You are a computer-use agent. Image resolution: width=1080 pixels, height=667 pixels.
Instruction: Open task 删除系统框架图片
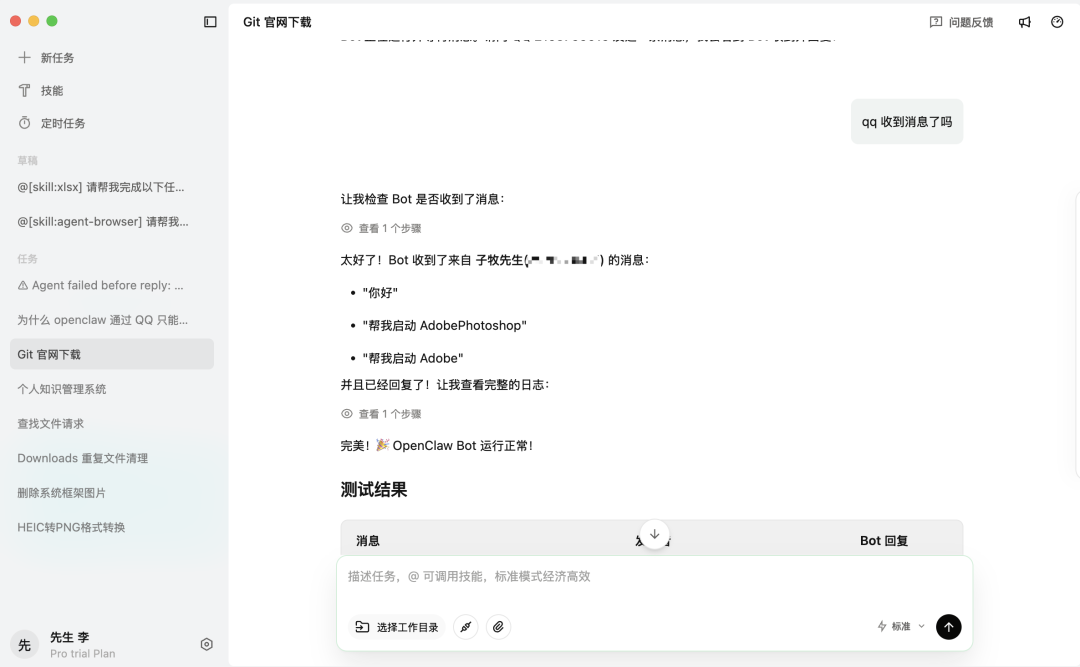coord(61,493)
